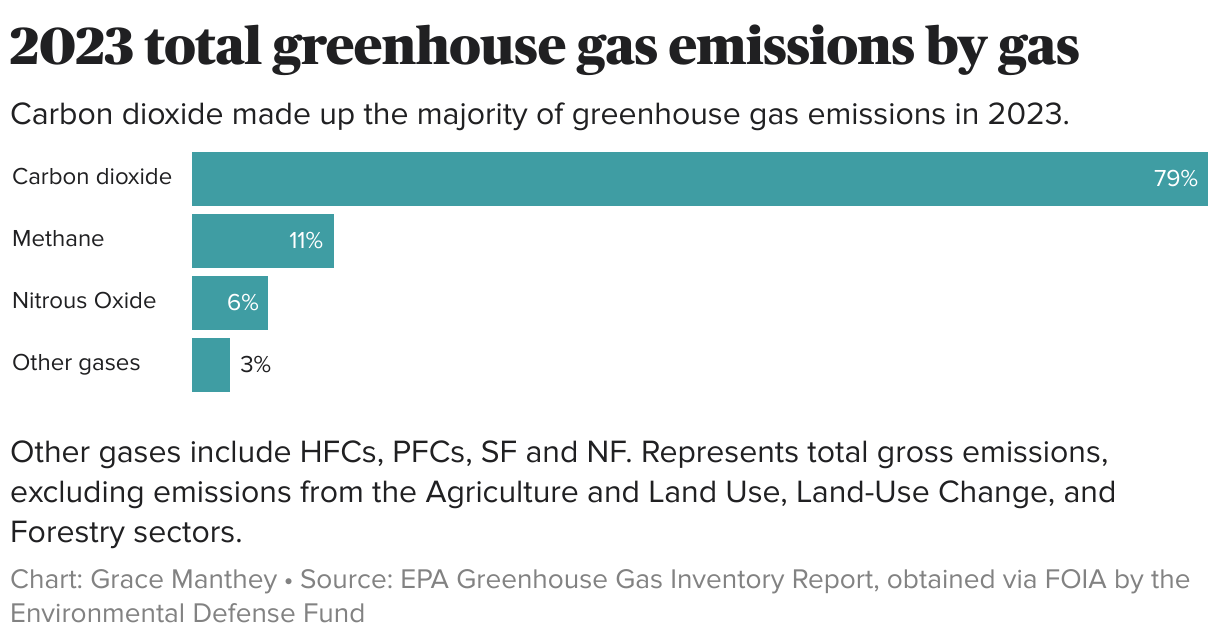Screen dimensions: 1220x640
Task: Click the Carbon dioxide category label
Action: coord(92,177)
